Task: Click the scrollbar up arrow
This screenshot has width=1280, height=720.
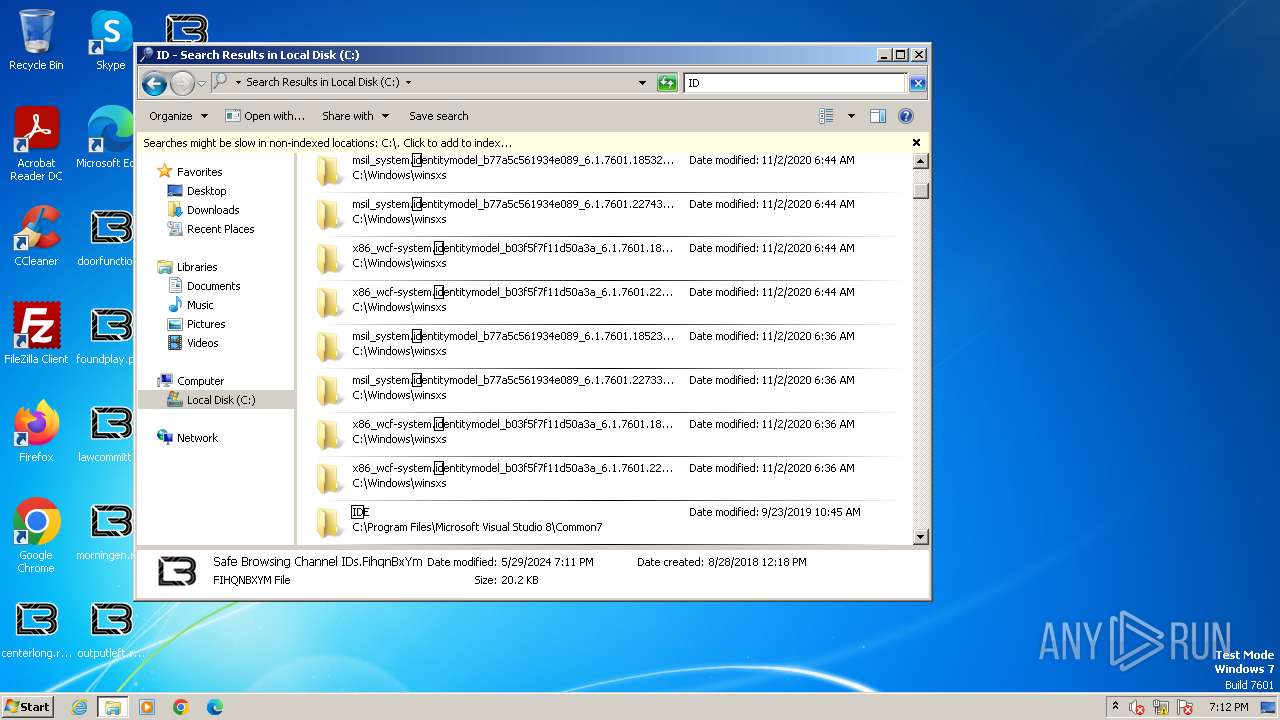Action: pos(921,161)
